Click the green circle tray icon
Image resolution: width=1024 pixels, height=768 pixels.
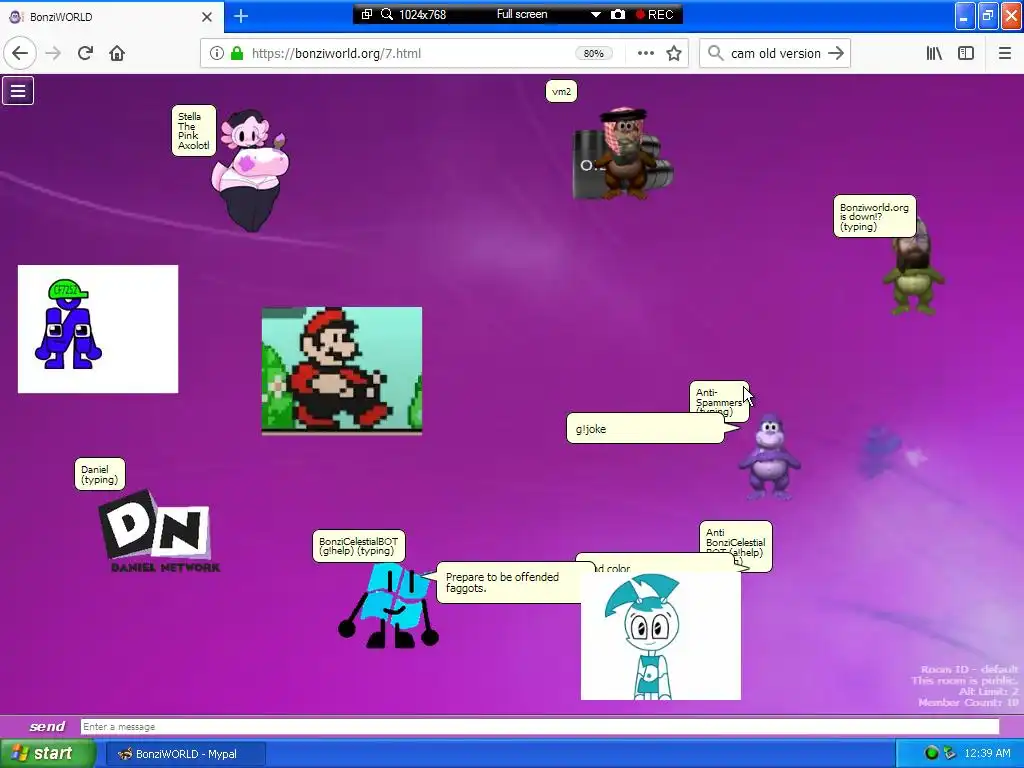(x=931, y=753)
